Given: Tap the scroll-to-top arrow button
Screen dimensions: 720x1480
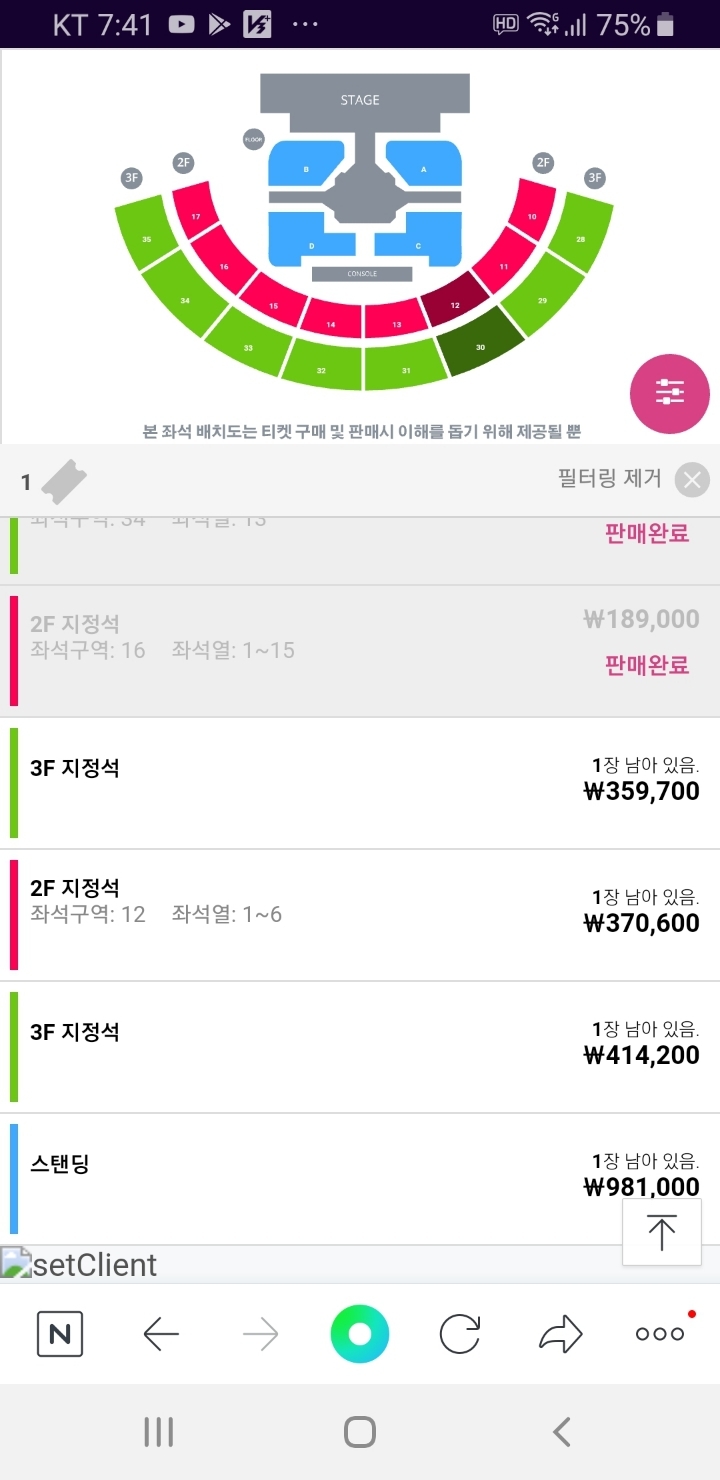Looking at the screenshot, I should 661,1231.
